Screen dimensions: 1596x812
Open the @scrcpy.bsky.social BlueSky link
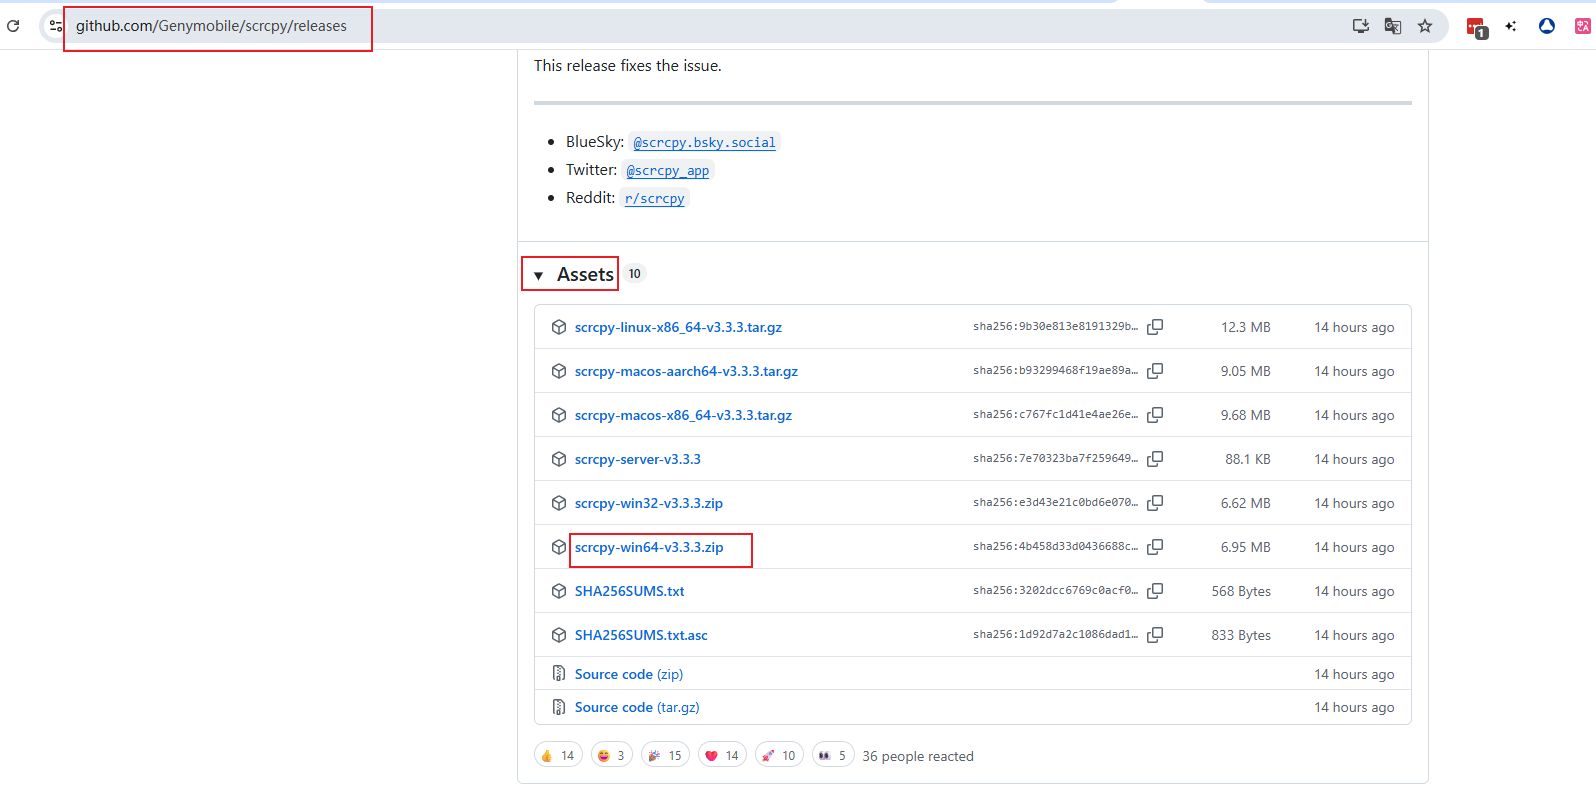704,143
